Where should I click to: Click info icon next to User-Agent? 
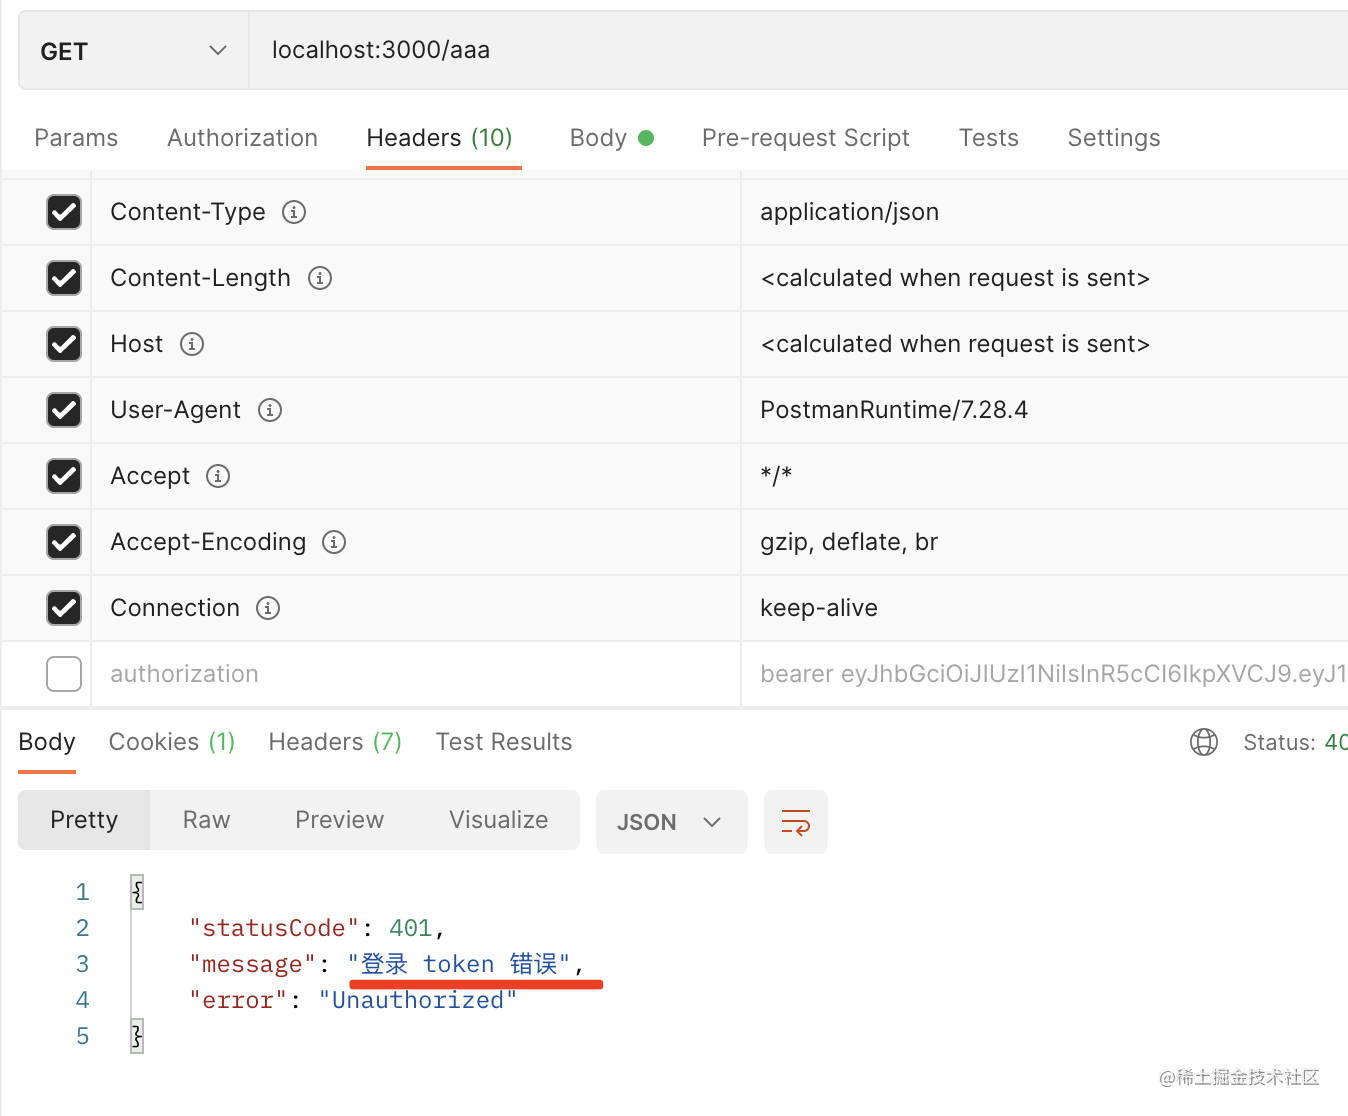pos(270,410)
